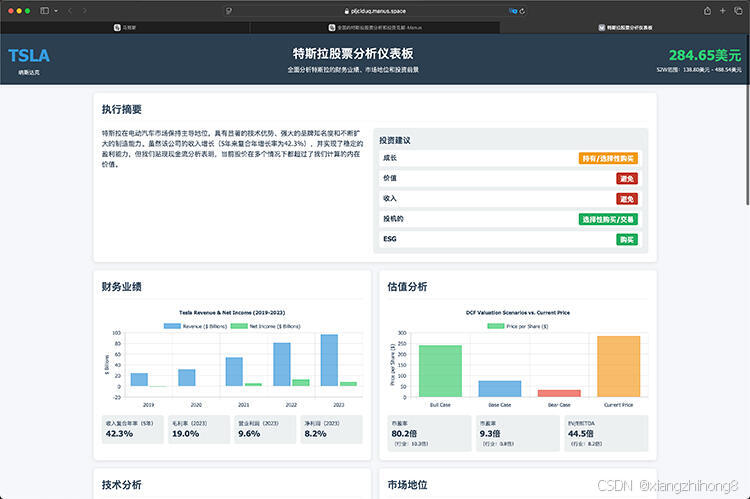750x499 pixels.
Task: Click the page settings icon left of address bar
Action: (x=229, y=11)
